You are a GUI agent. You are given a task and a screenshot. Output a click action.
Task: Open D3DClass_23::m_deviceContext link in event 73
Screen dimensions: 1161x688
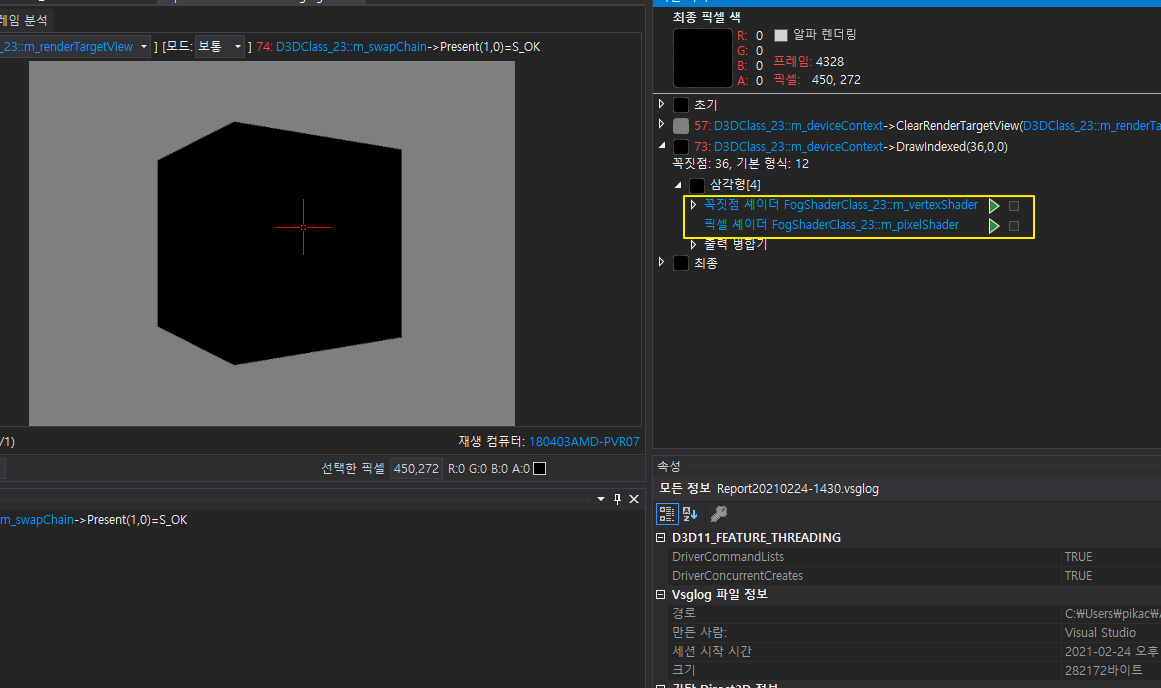(x=798, y=147)
